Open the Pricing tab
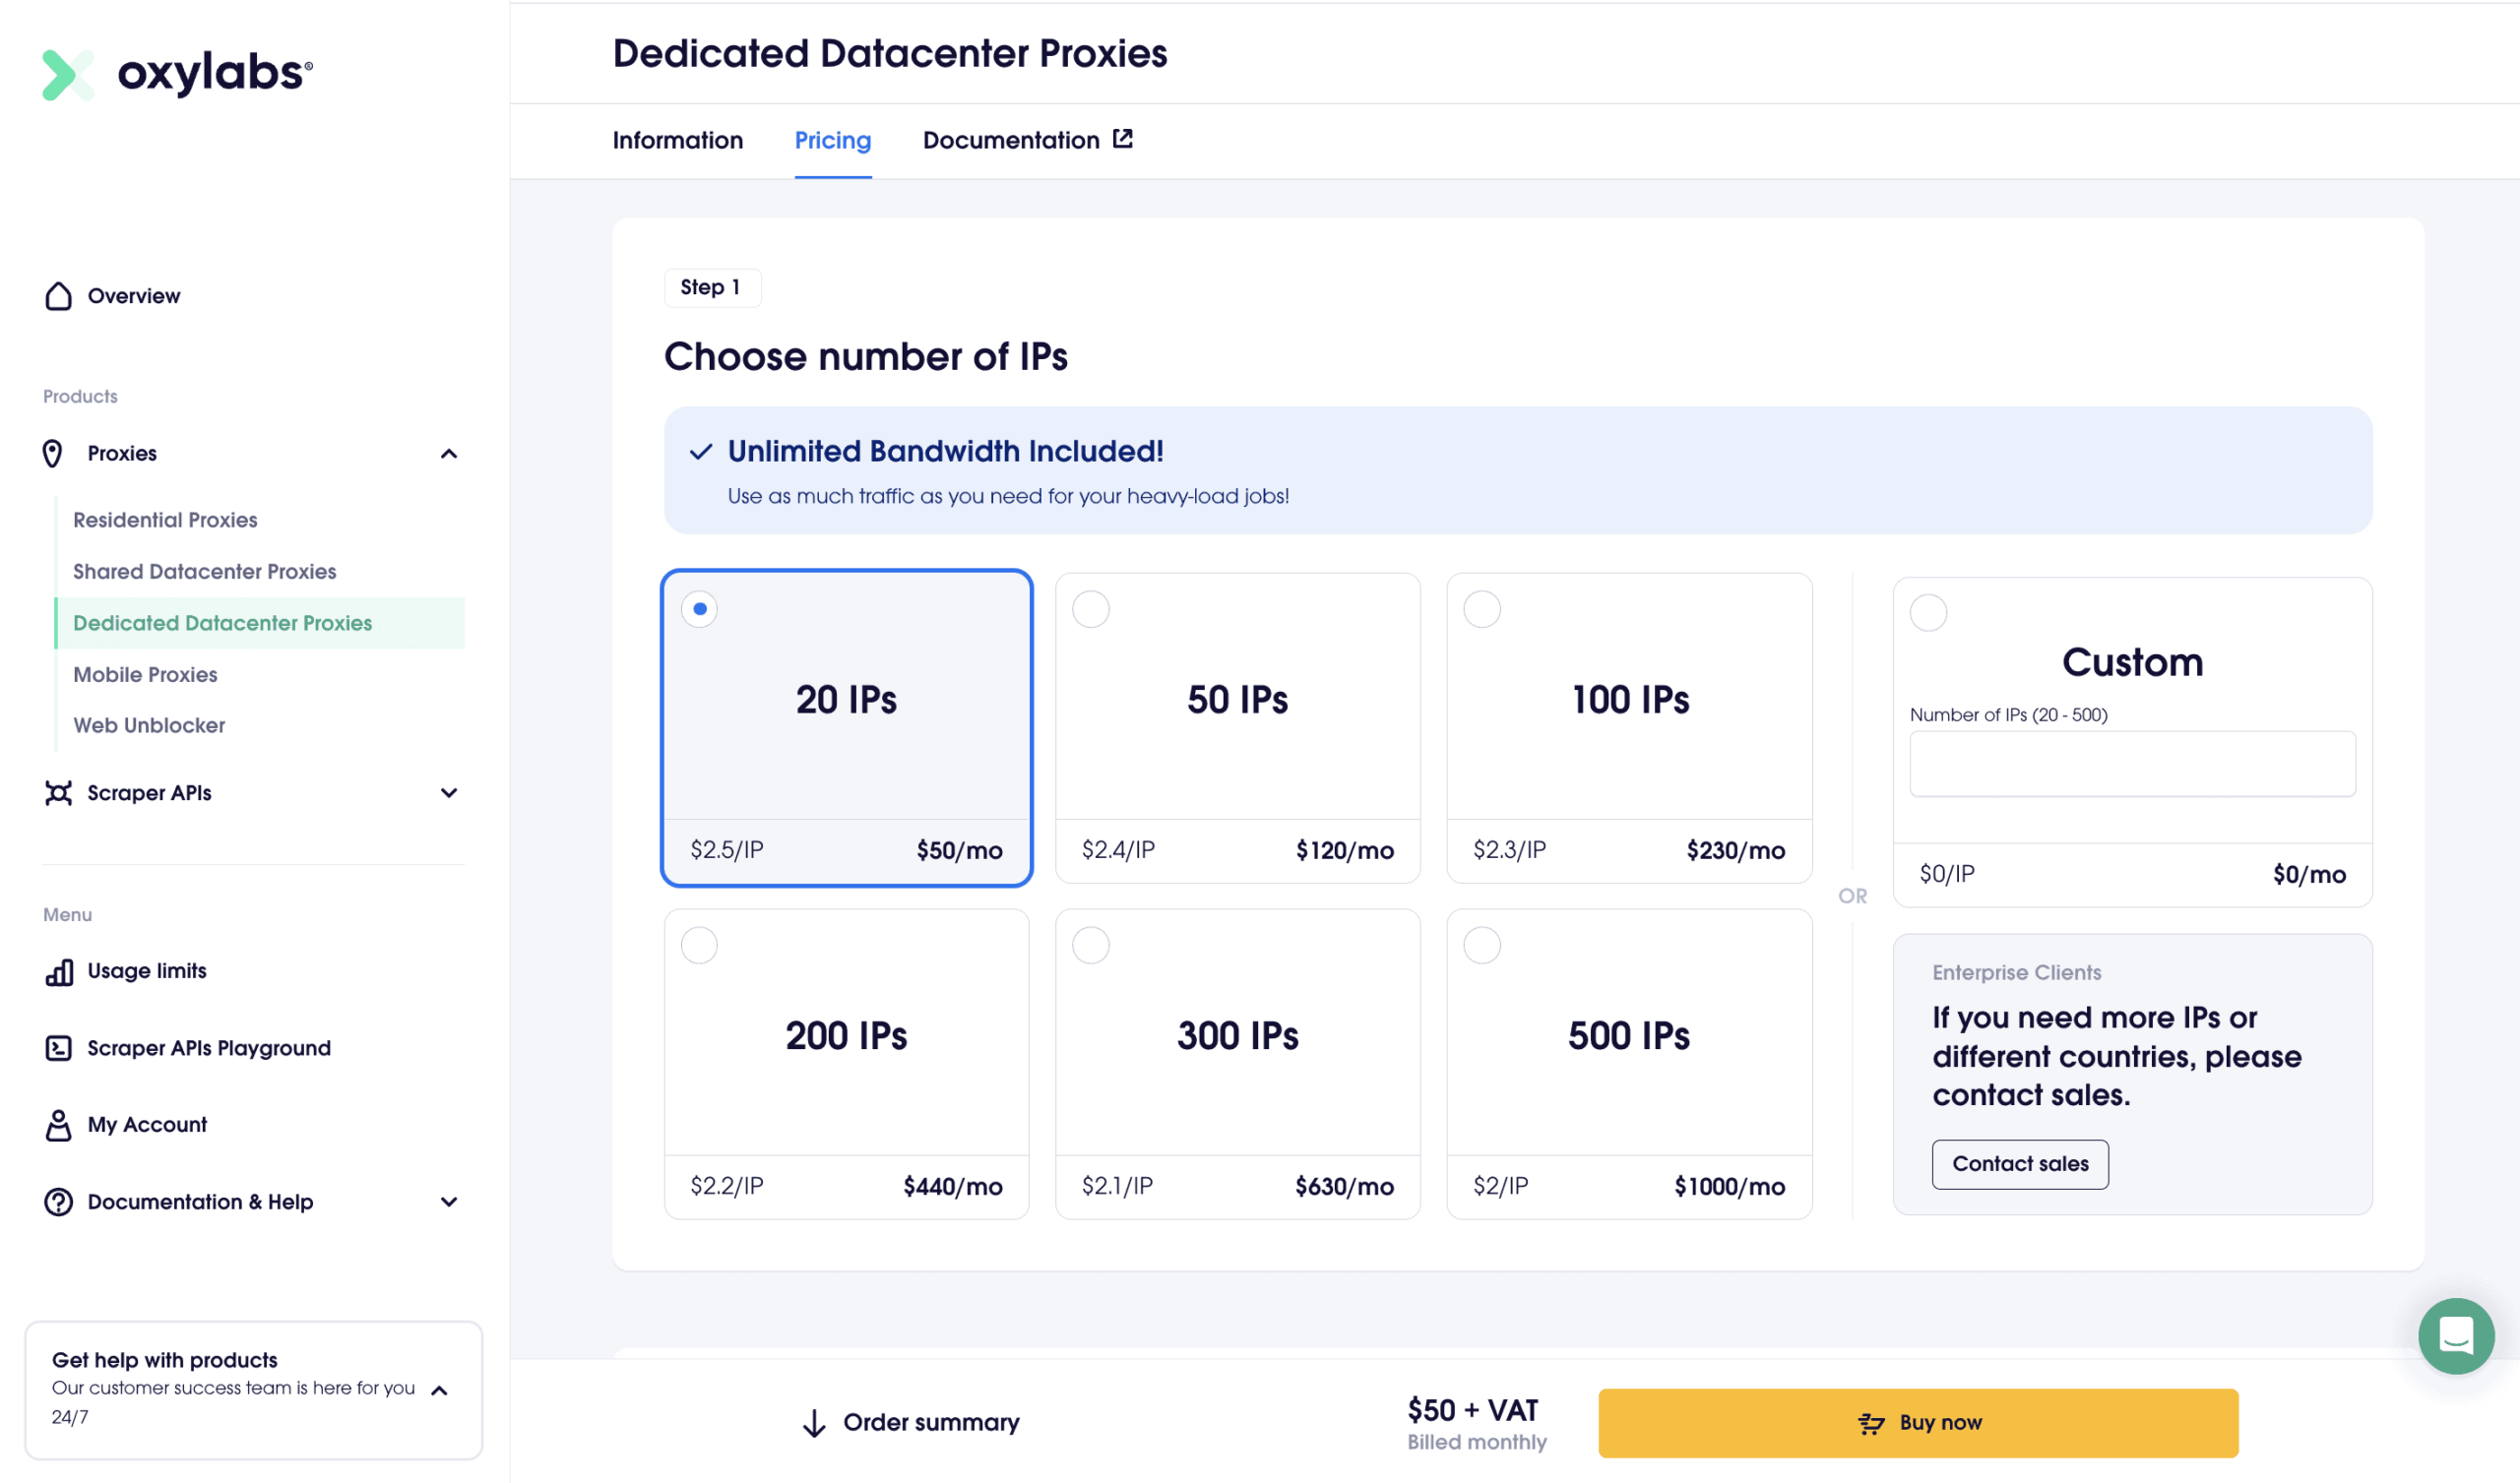 pos(833,141)
